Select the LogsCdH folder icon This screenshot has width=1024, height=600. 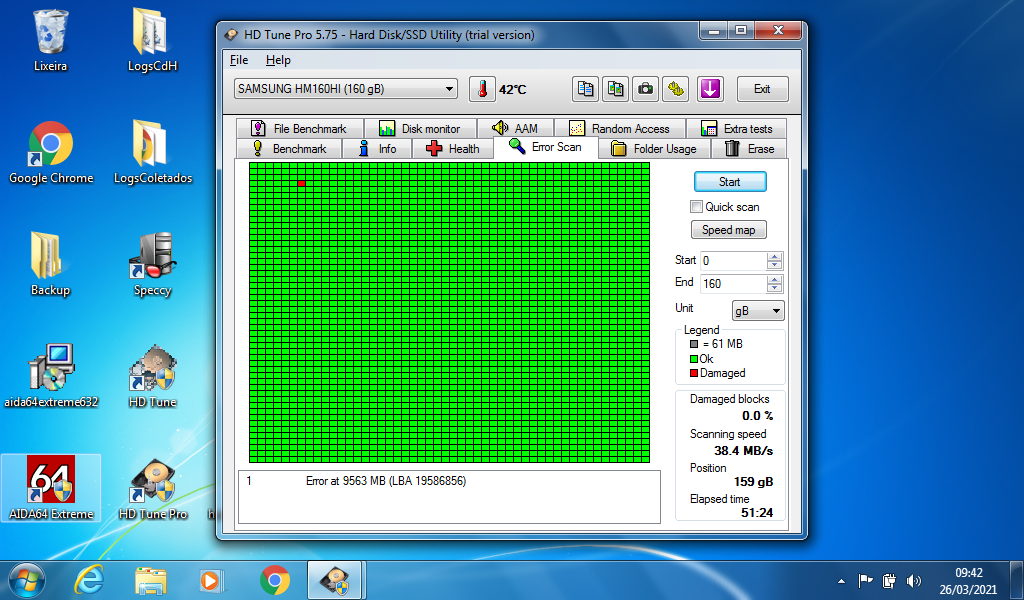pyautogui.click(x=152, y=40)
